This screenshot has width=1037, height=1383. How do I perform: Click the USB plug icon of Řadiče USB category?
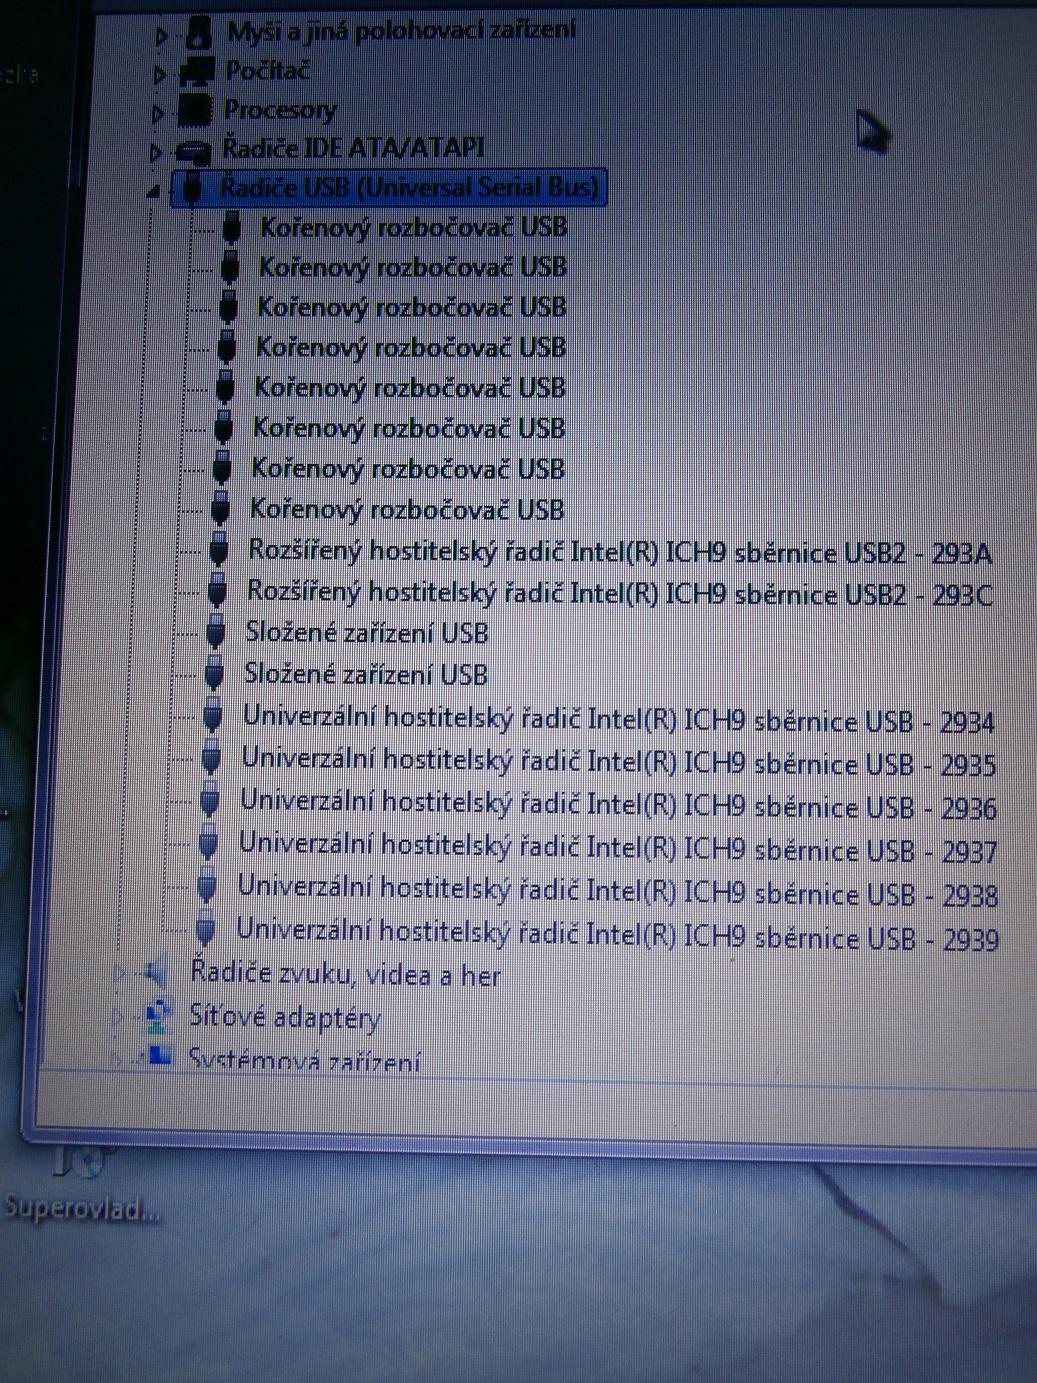click(192, 188)
